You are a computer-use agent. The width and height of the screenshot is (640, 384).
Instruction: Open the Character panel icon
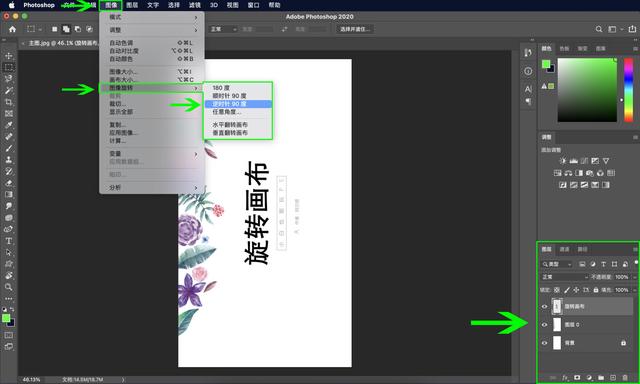[528, 89]
